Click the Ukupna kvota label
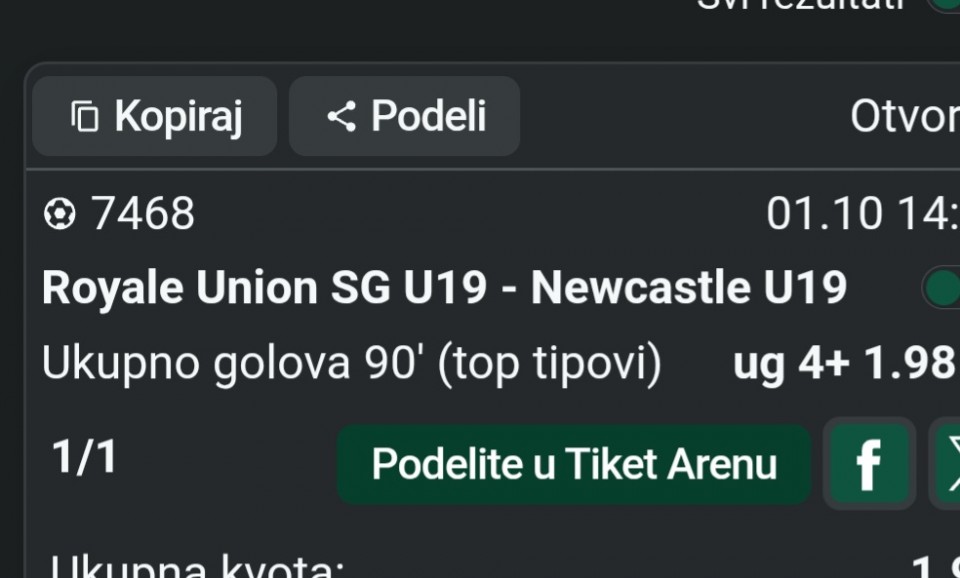 (x=197, y=568)
